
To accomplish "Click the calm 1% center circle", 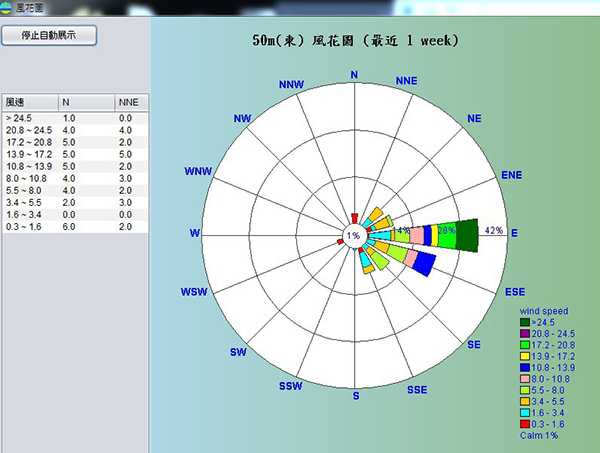I will click(x=353, y=236).
